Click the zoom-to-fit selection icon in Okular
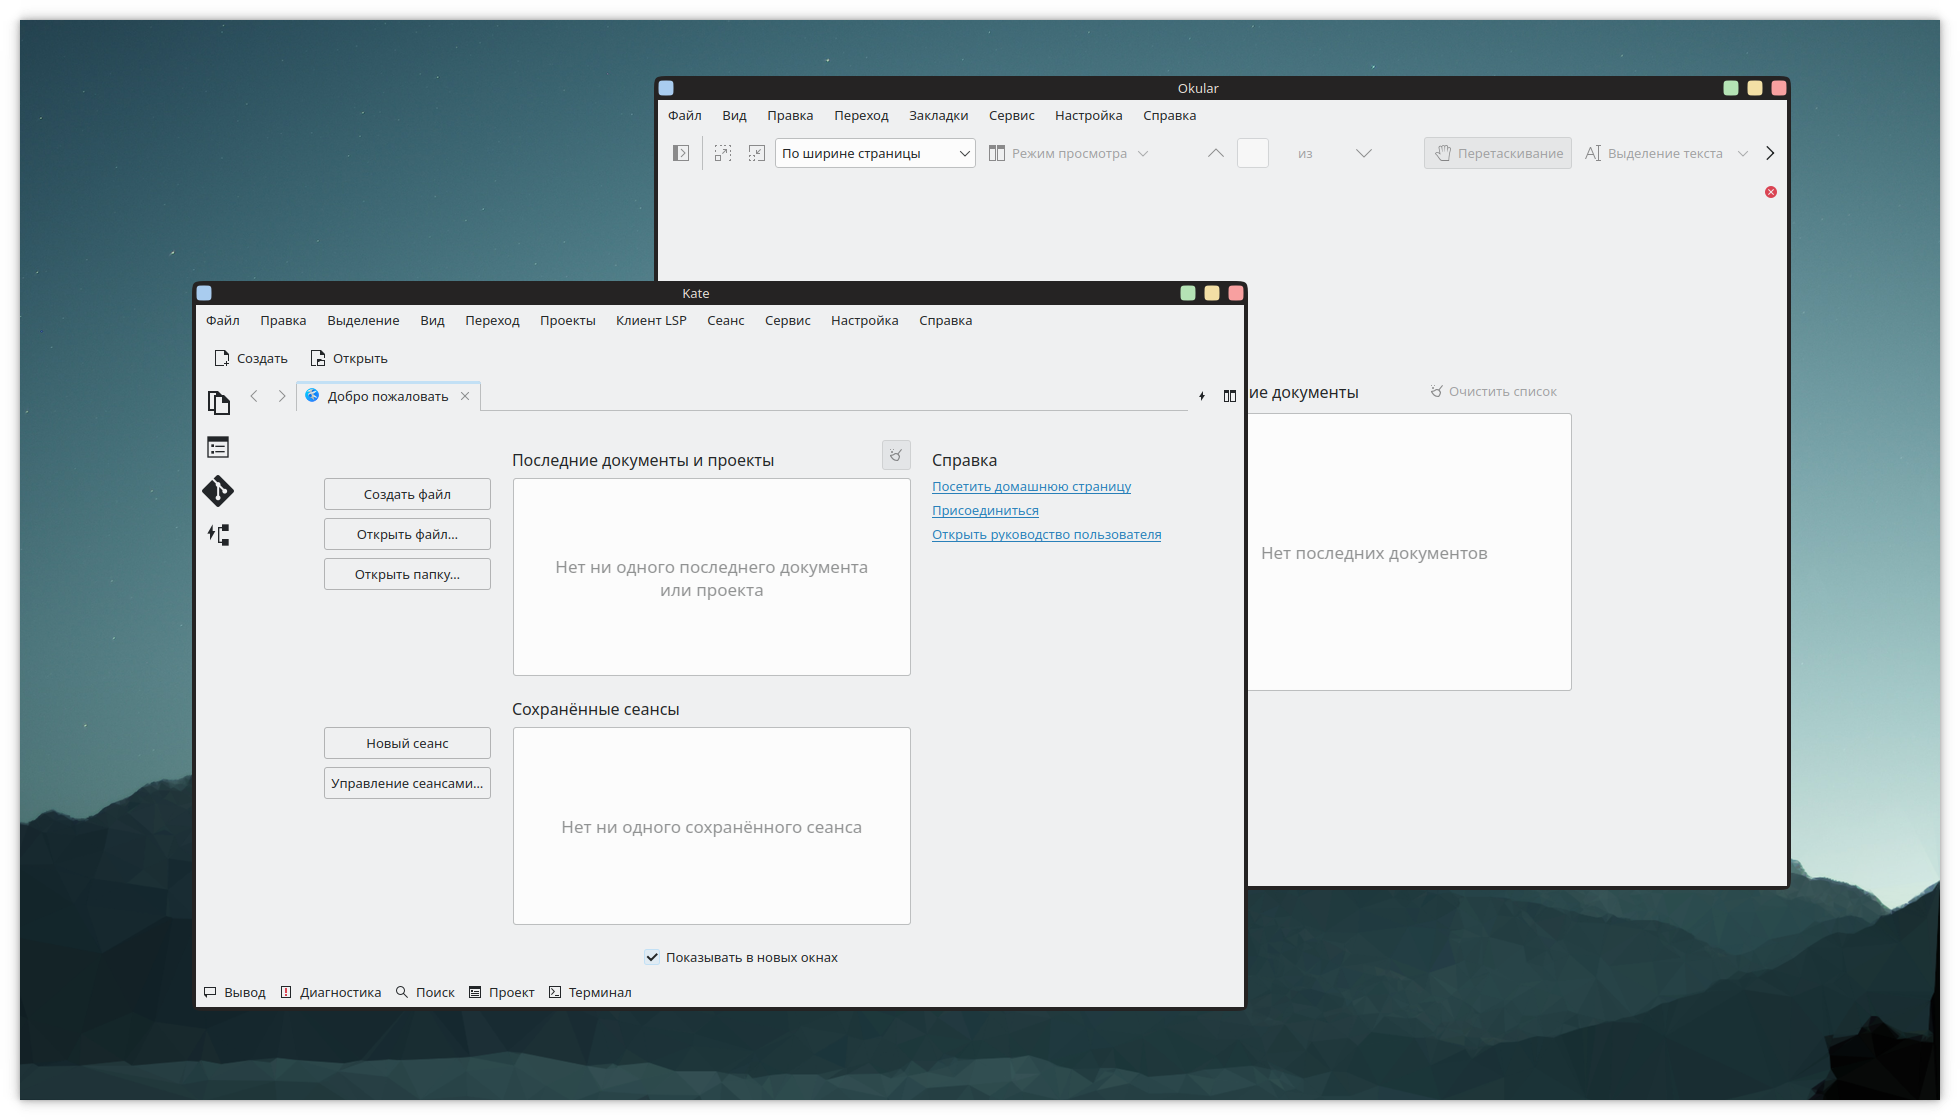The image size is (1960, 1120). [723, 153]
